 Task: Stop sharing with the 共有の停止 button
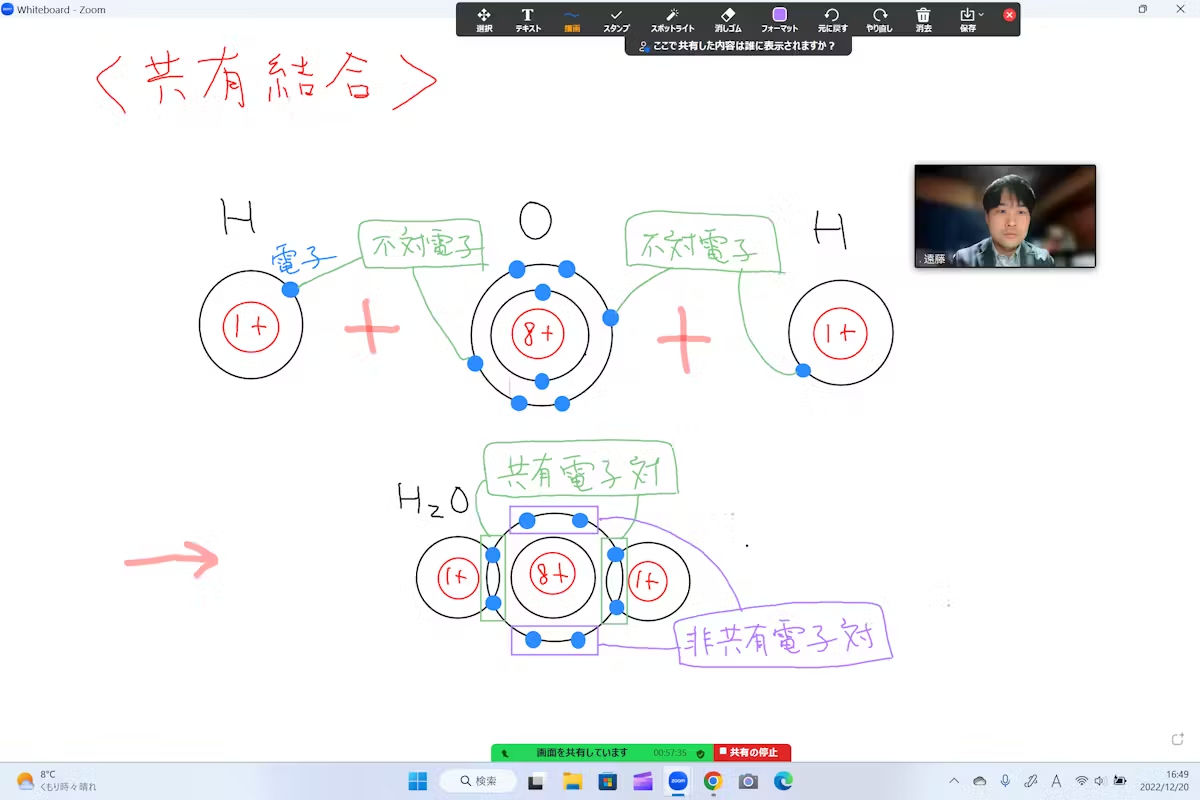click(x=753, y=752)
